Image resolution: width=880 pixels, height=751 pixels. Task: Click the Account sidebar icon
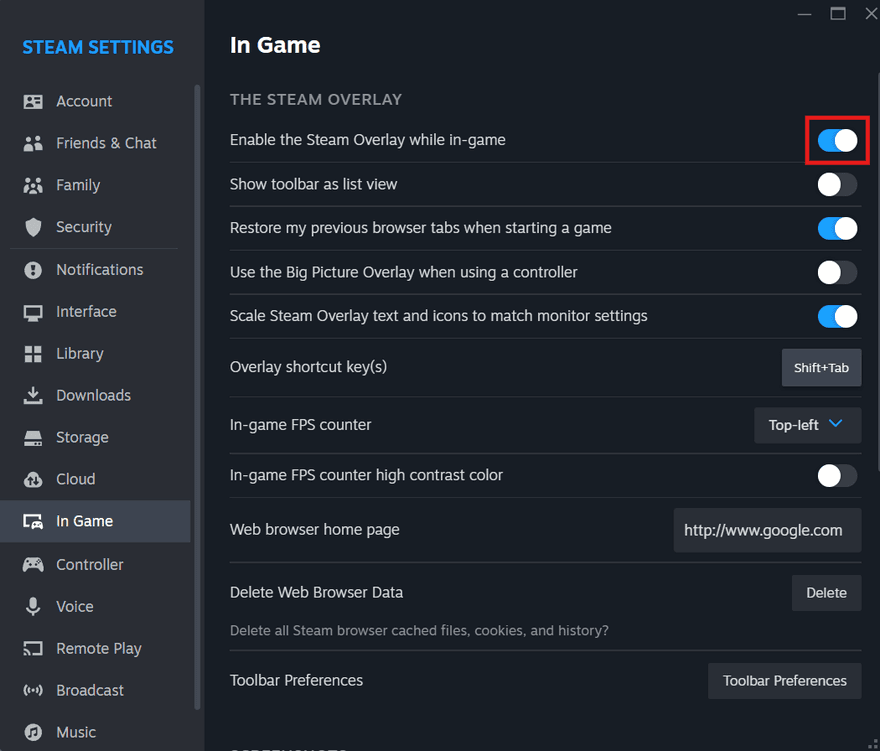[31, 101]
